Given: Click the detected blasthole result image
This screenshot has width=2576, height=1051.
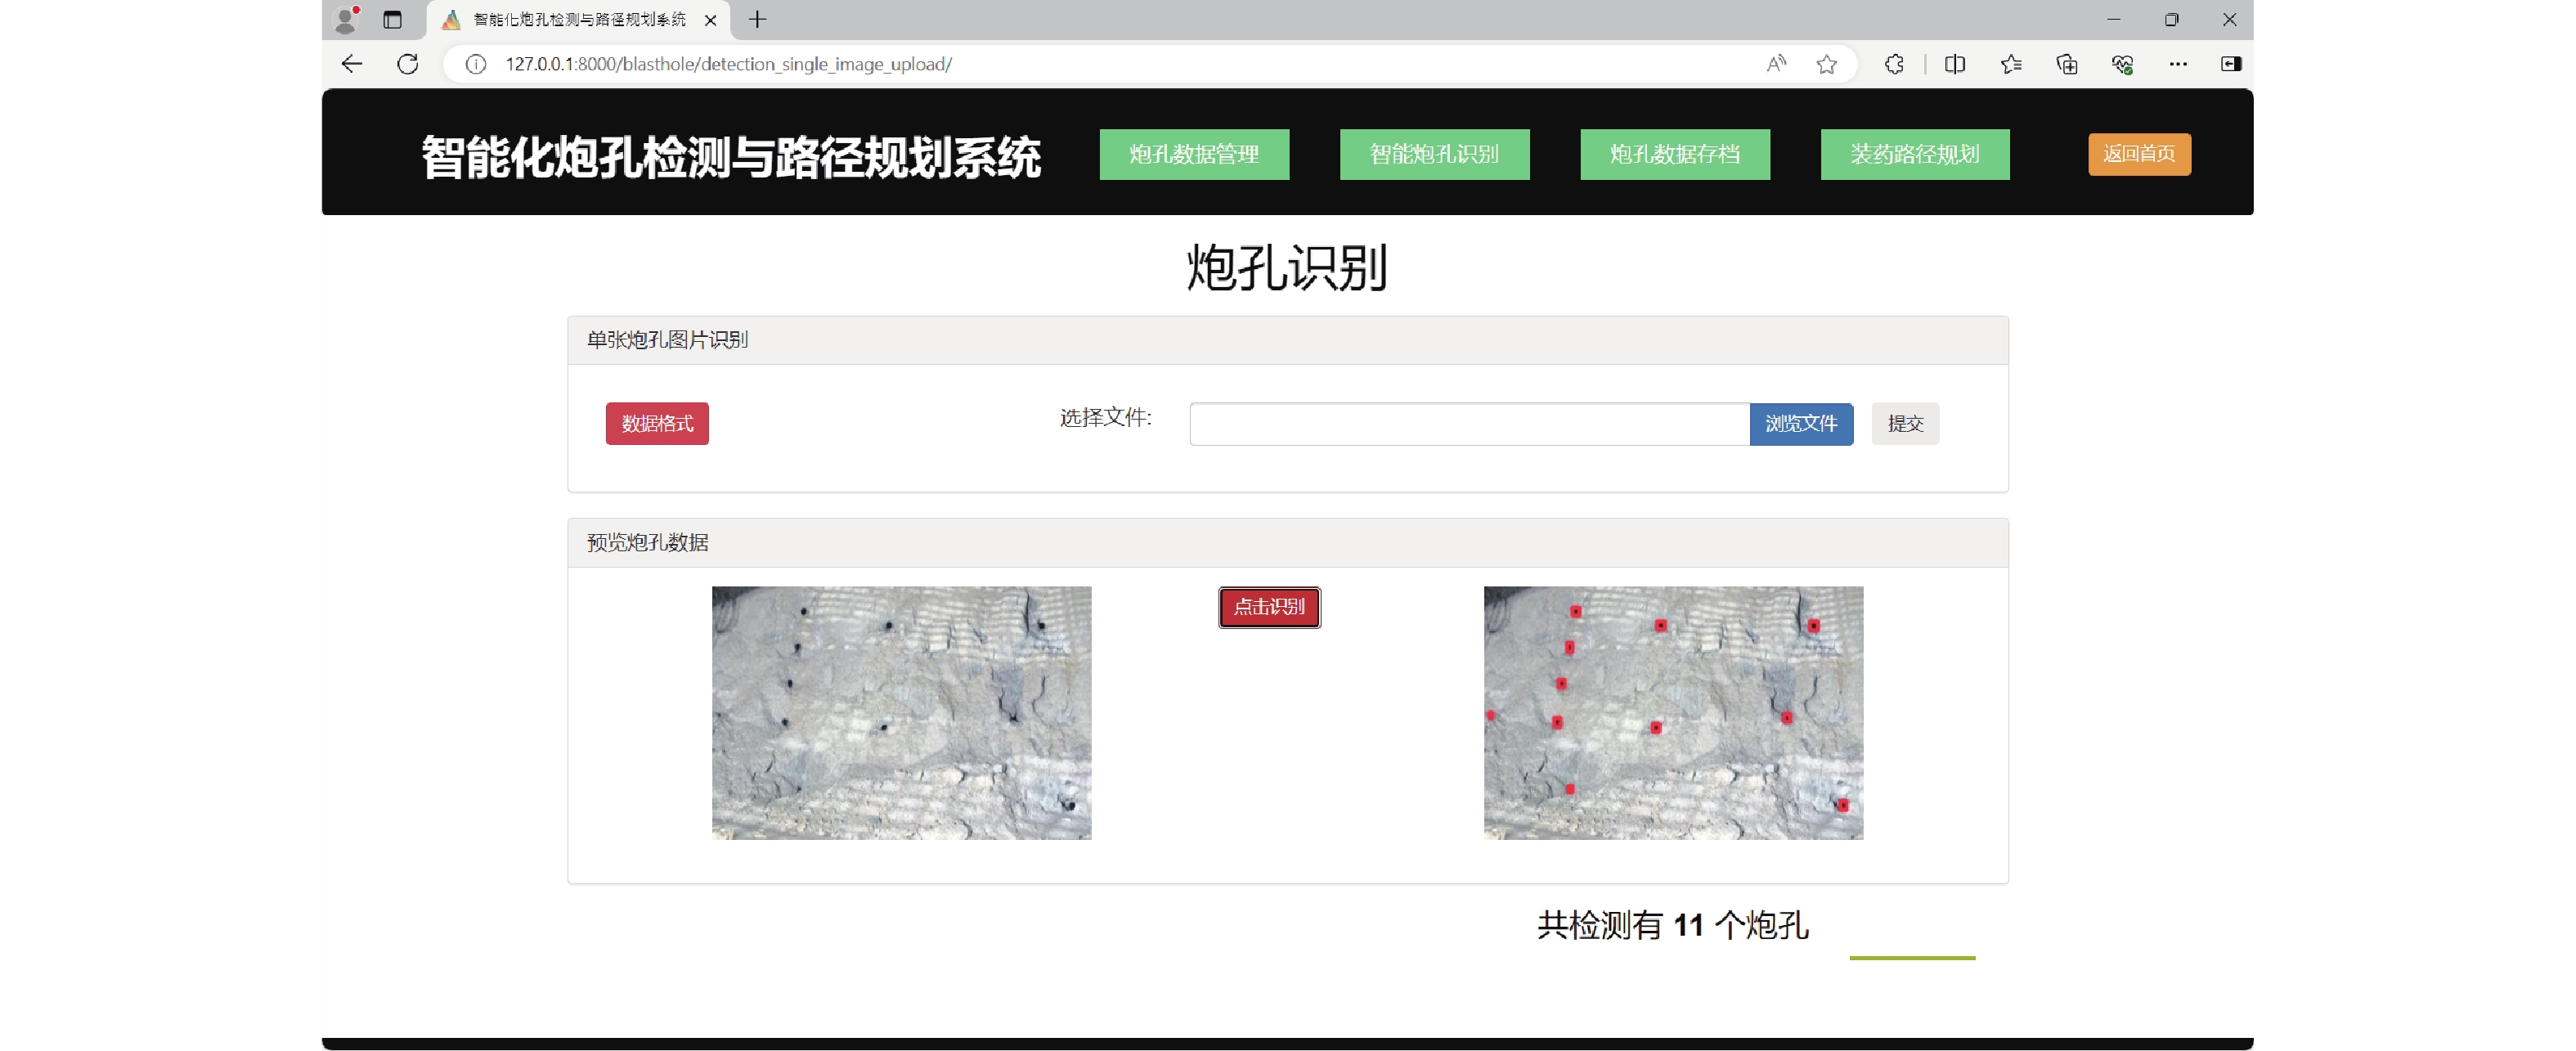Looking at the screenshot, I should click(x=1673, y=712).
